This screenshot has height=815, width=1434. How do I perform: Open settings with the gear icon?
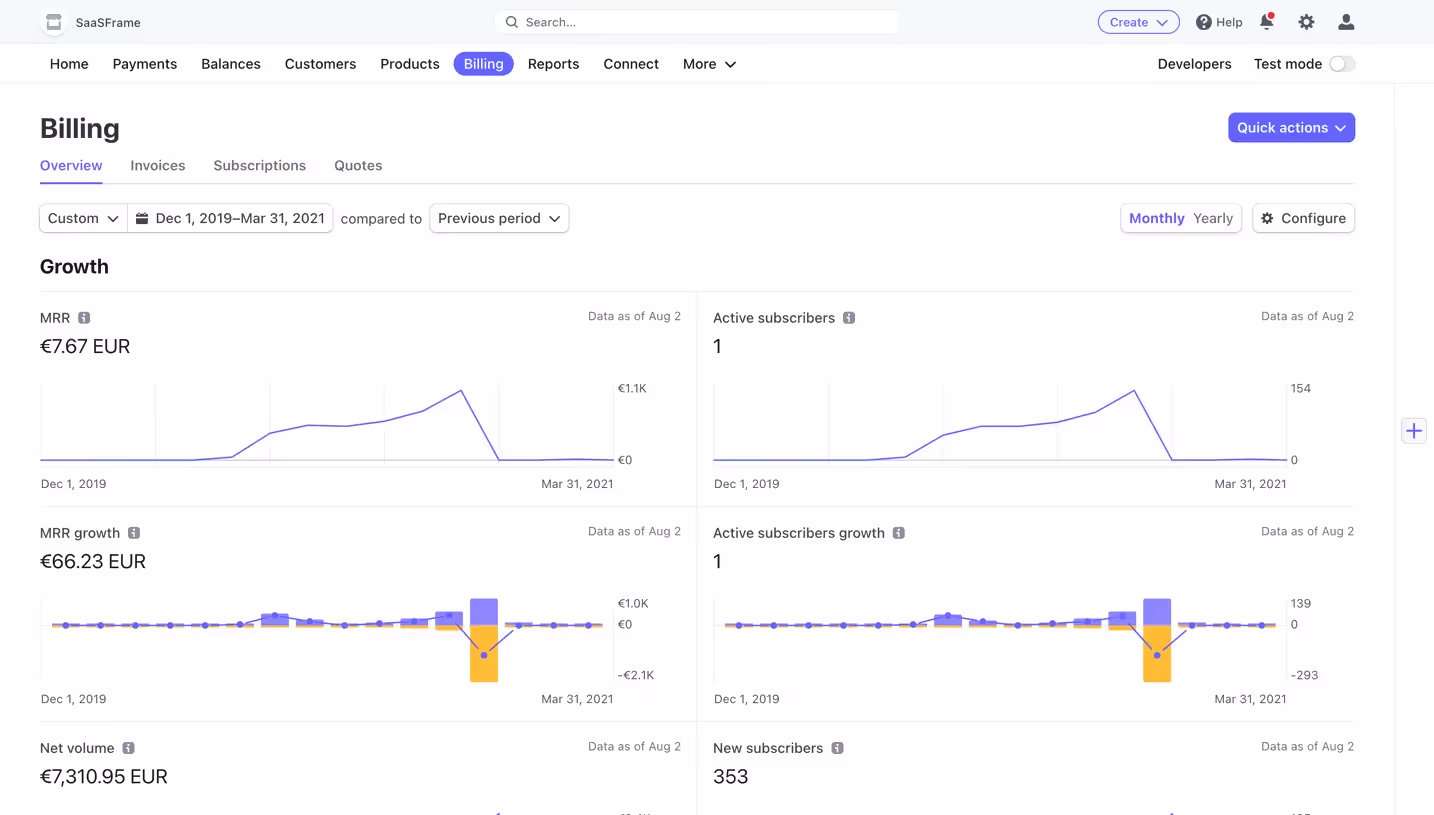1306,22
